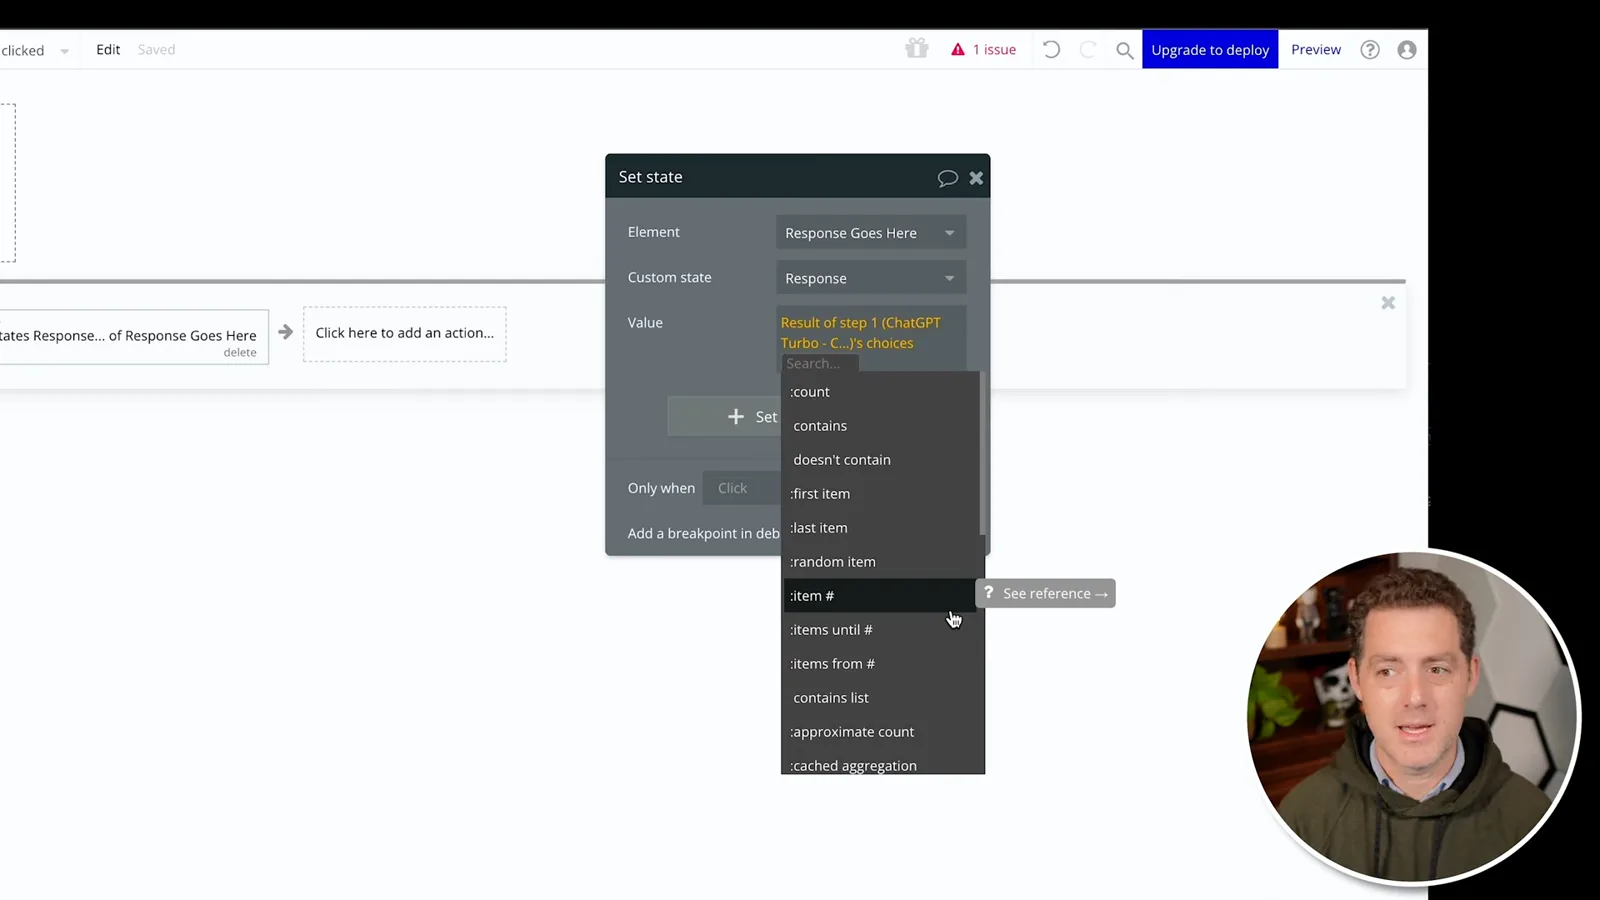Click the undo arrow icon
Screen dimensions: 1600x900
click(1051, 49)
